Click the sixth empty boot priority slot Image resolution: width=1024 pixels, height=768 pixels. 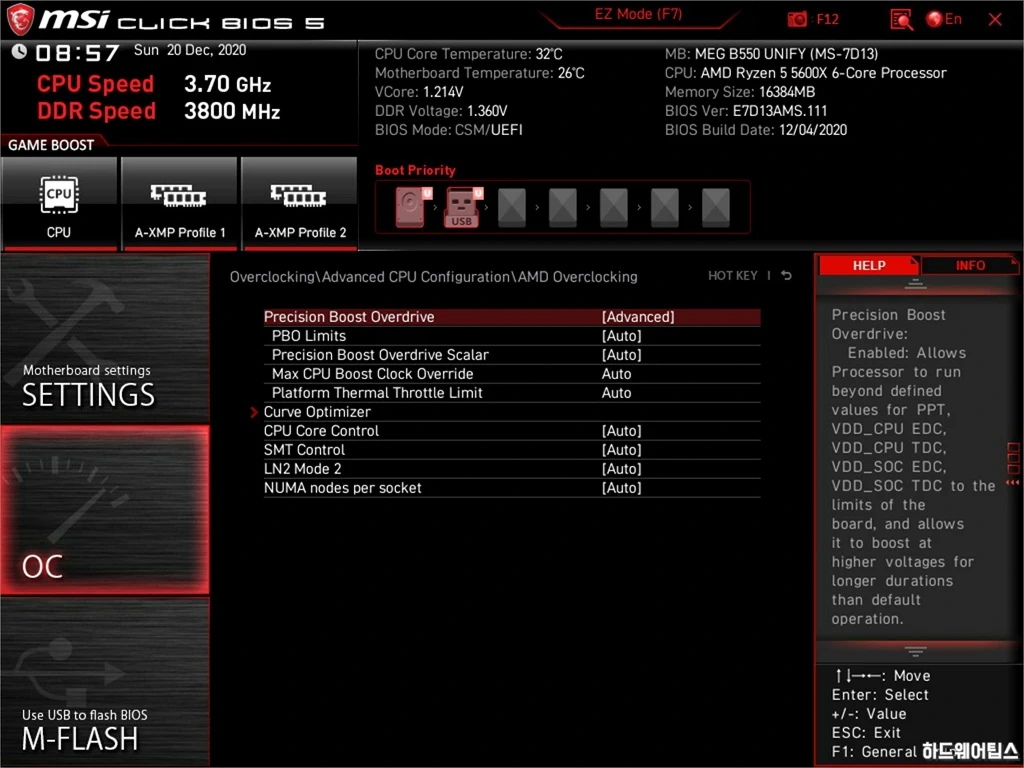point(664,207)
